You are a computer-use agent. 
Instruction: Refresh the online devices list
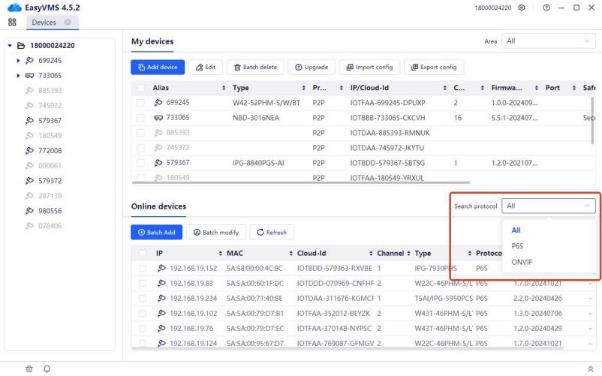272,232
